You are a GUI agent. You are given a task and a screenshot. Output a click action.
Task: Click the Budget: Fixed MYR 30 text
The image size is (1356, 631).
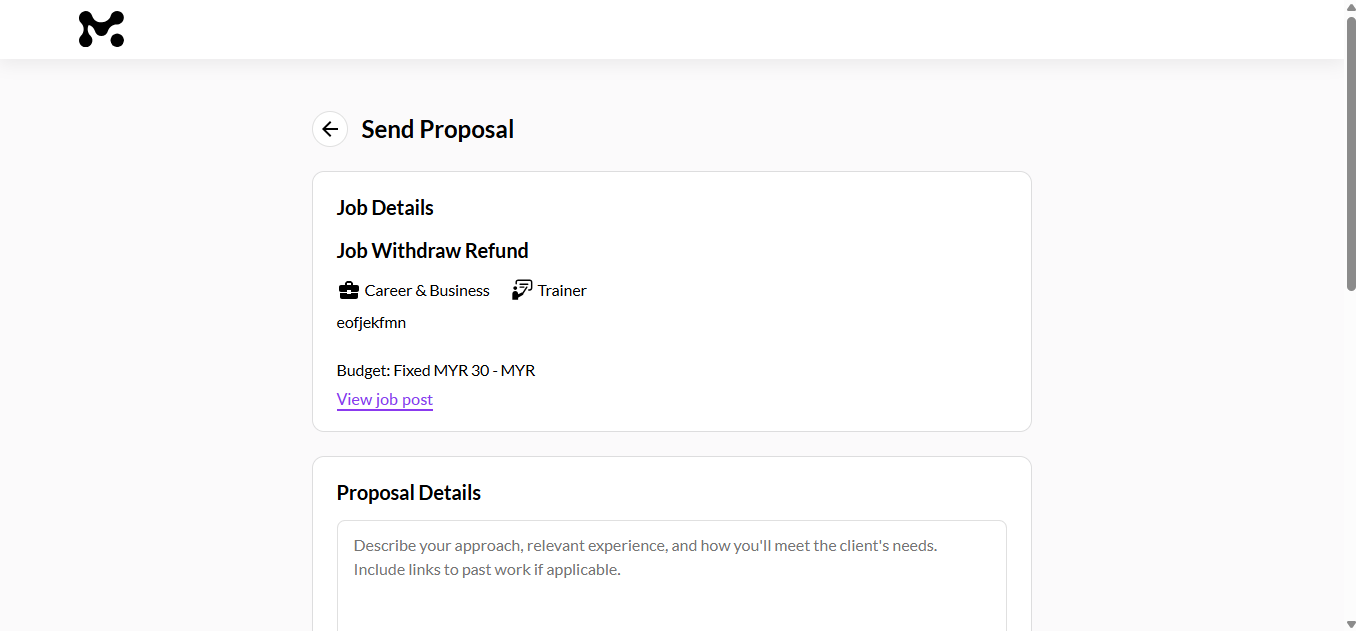coord(436,370)
